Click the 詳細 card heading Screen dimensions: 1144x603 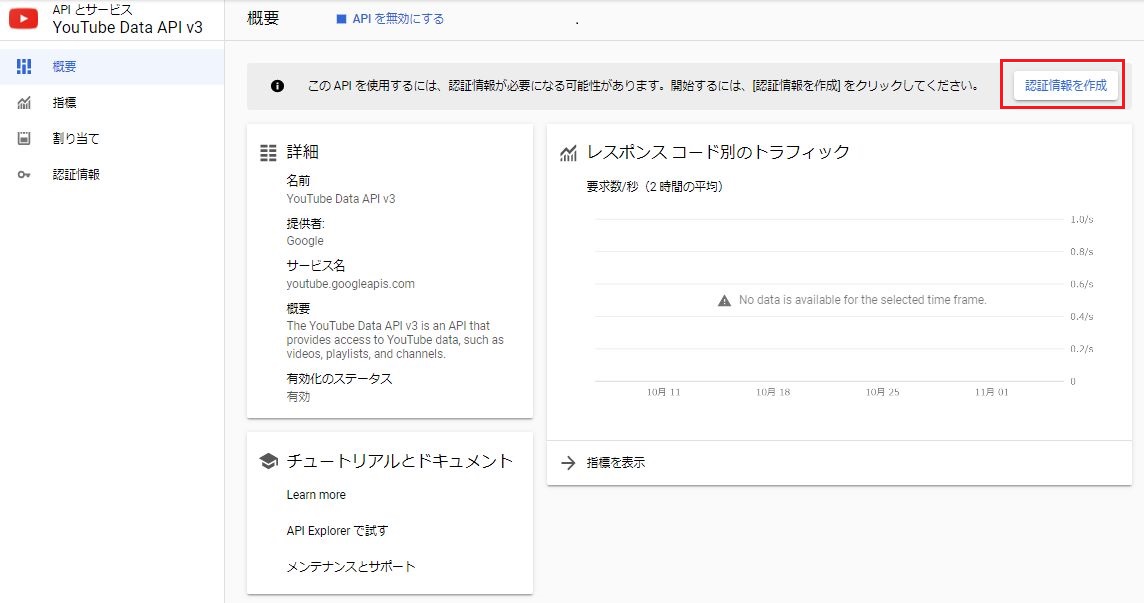[x=302, y=152]
